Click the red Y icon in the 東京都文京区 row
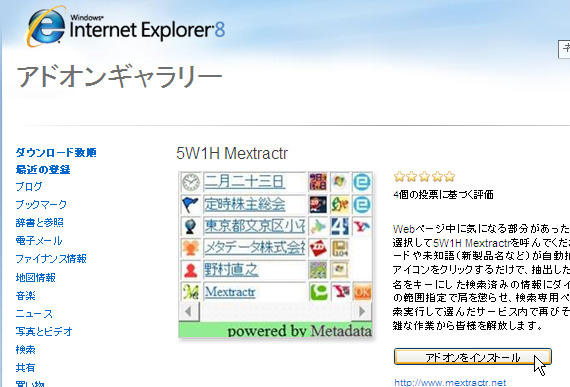The image size is (570, 387). click(362, 226)
